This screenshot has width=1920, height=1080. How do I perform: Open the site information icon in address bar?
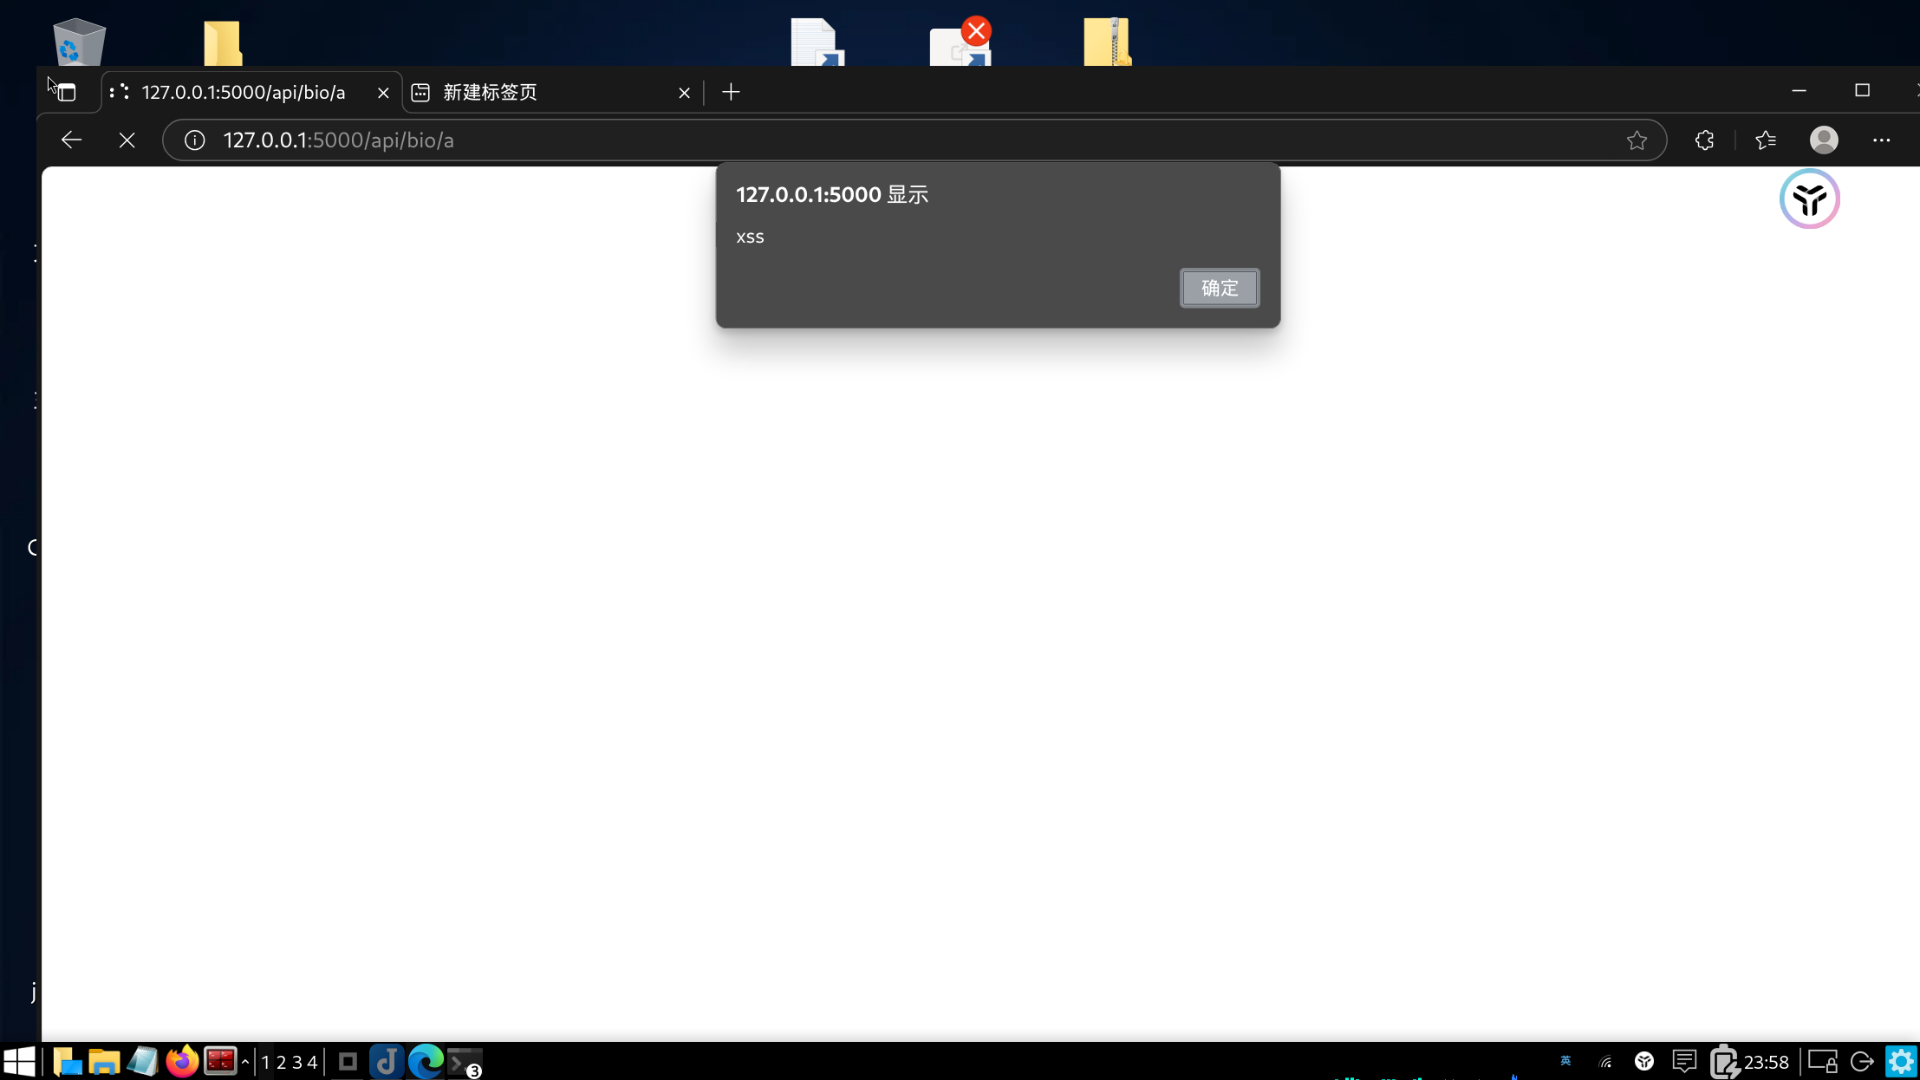tap(195, 140)
